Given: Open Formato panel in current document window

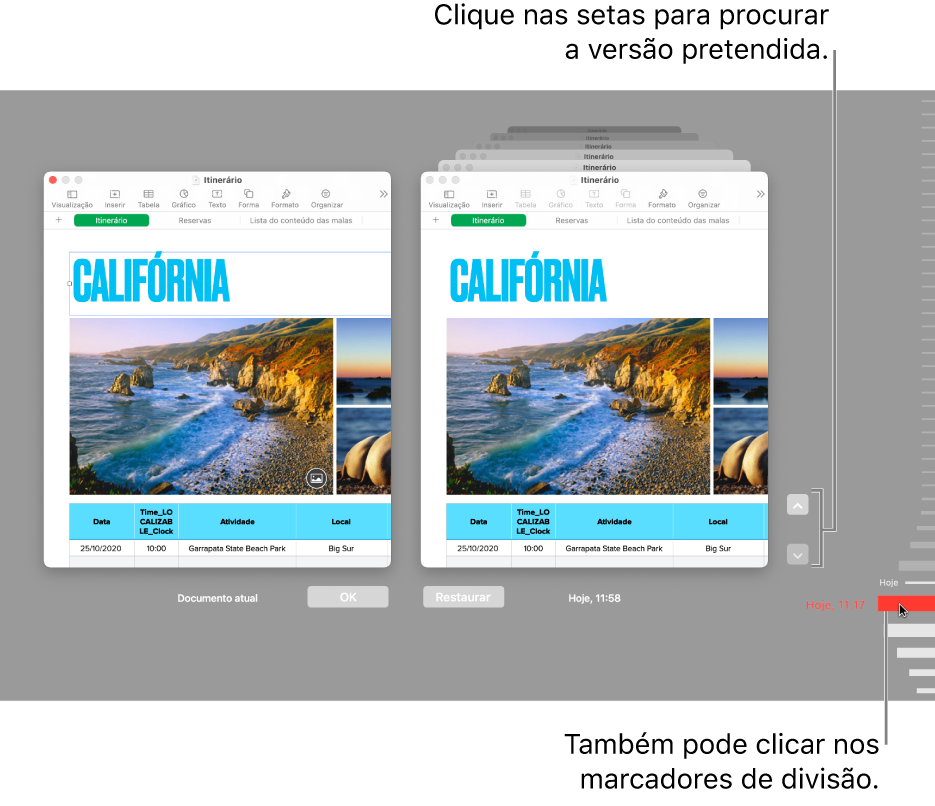Looking at the screenshot, I should [285, 199].
